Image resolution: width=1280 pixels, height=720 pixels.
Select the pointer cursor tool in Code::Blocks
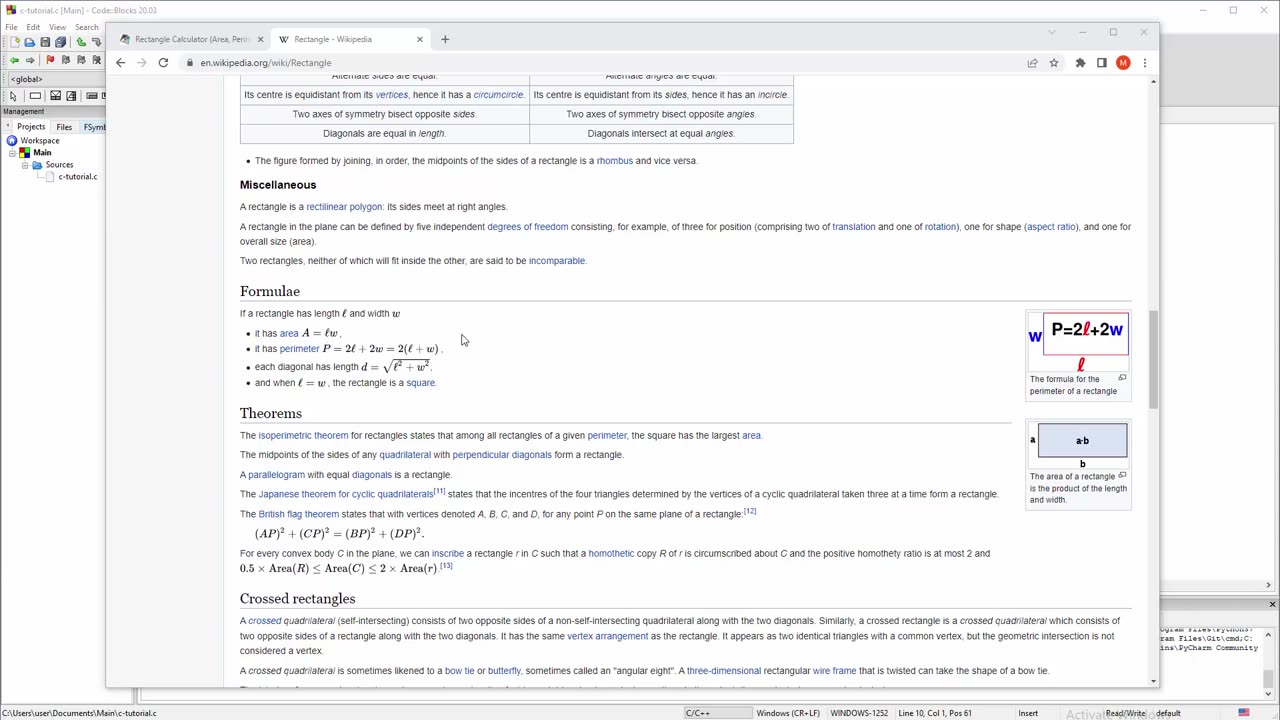(13, 96)
